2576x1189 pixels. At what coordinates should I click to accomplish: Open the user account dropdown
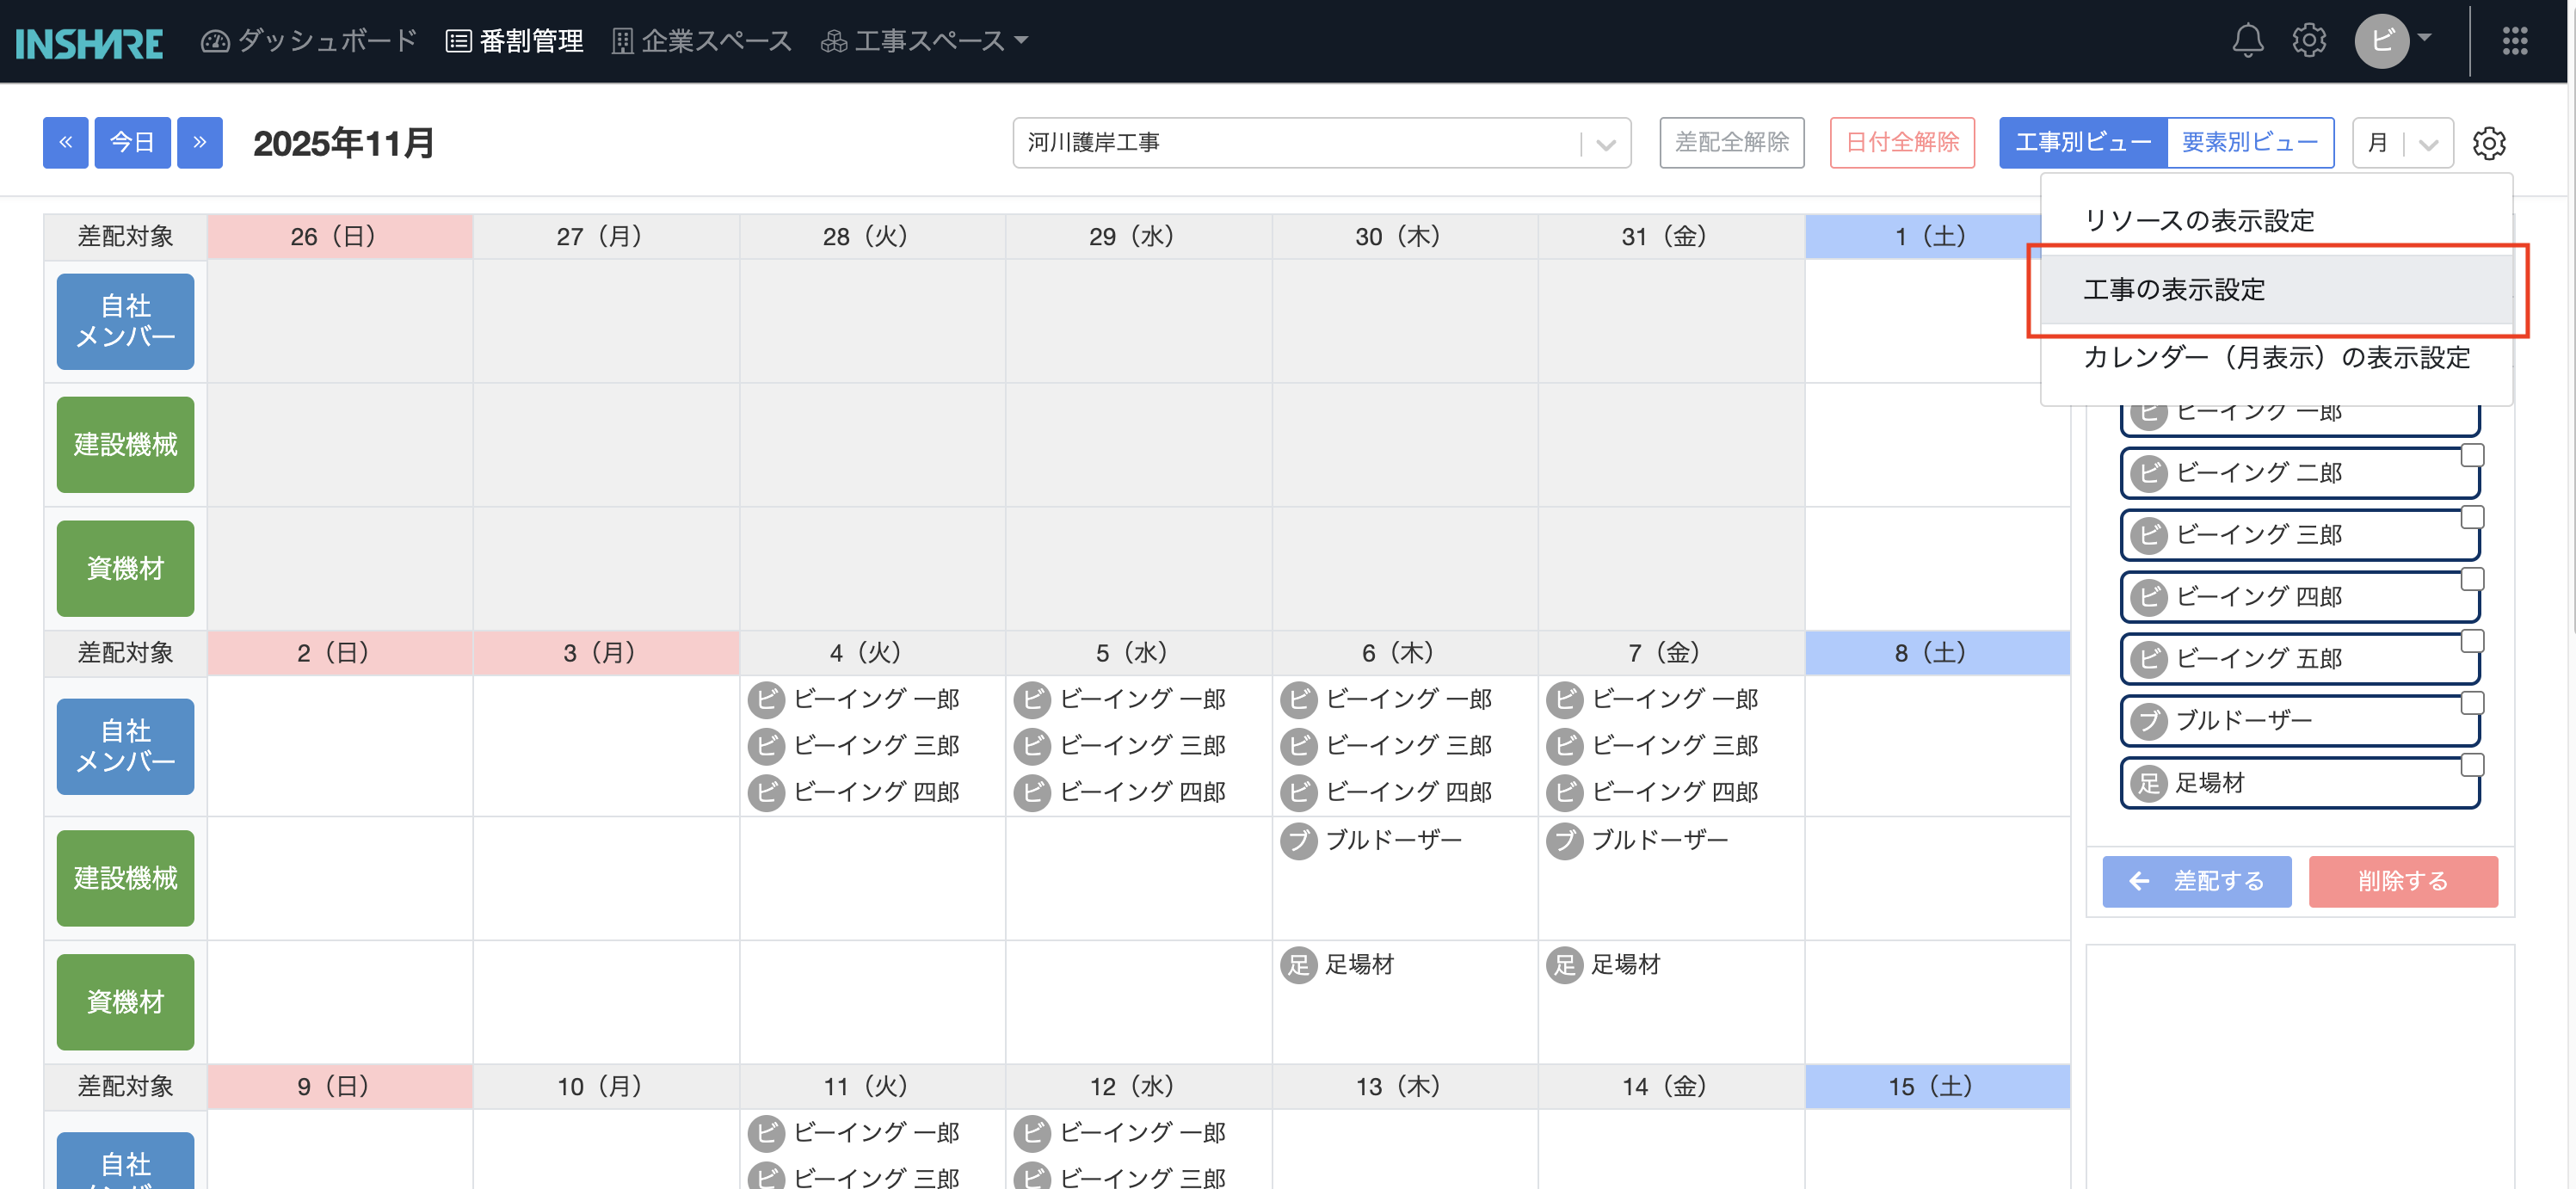click(x=2393, y=41)
